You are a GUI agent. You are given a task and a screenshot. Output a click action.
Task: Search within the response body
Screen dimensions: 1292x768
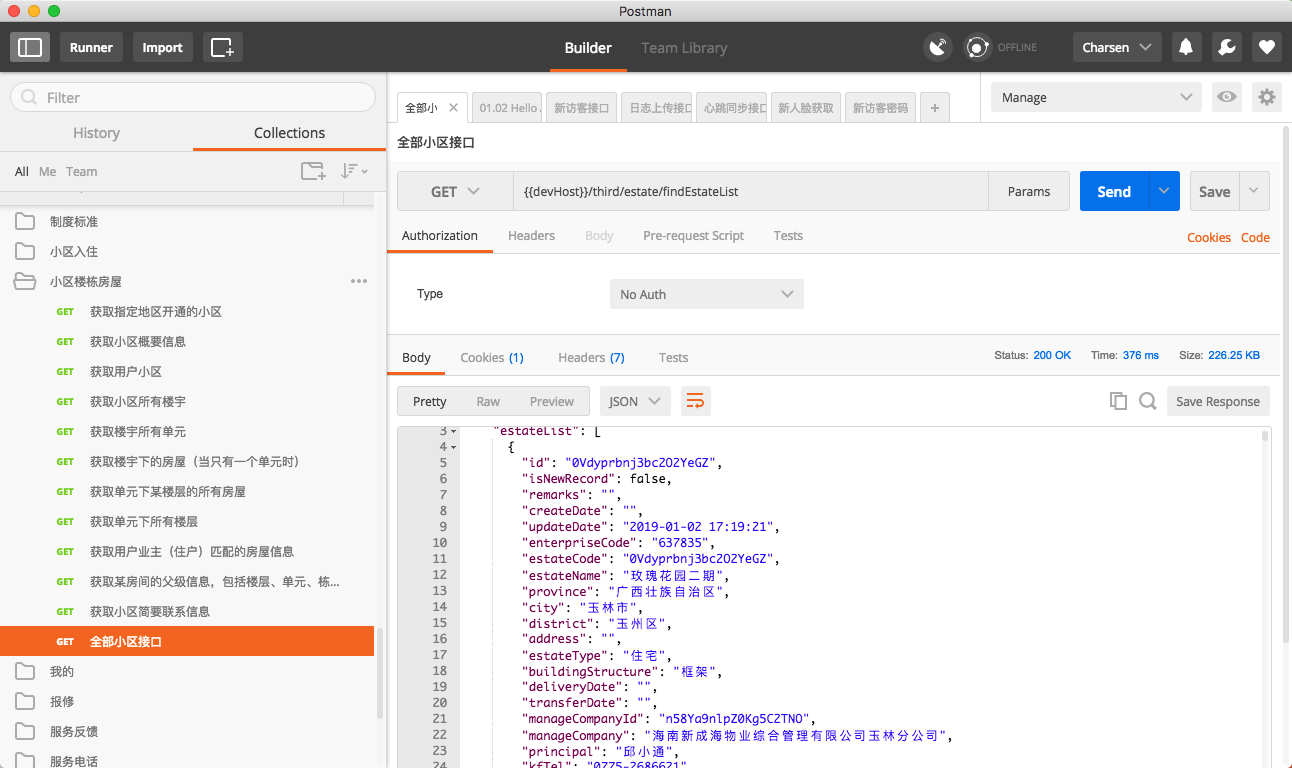(1148, 401)
